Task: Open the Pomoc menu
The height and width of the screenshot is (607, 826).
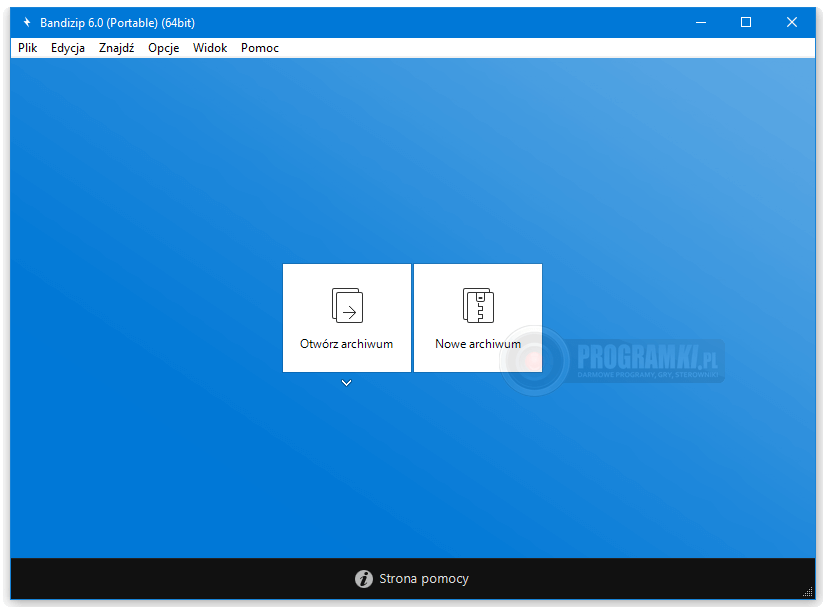Action: tap(260, 48)
